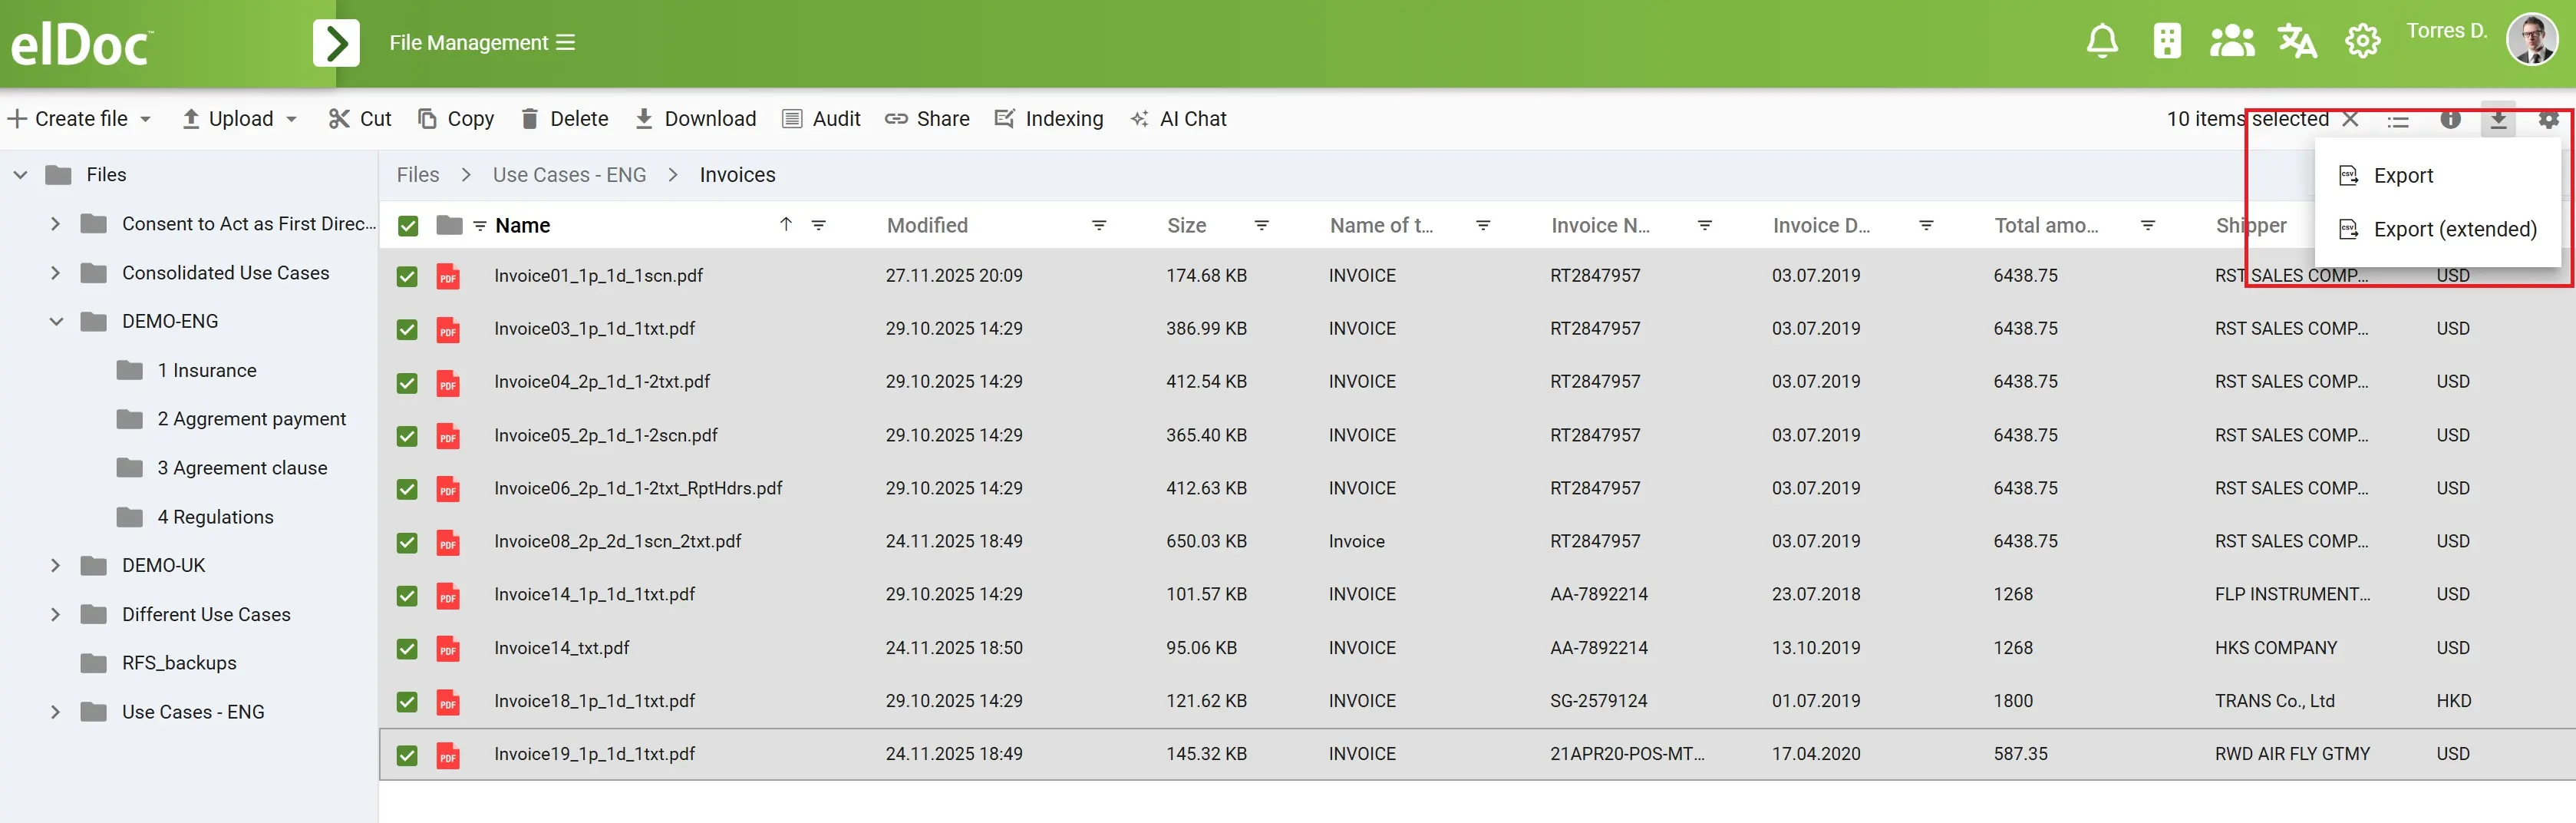
Task: Expand the DEMO-UK folder
Action: 56,566
